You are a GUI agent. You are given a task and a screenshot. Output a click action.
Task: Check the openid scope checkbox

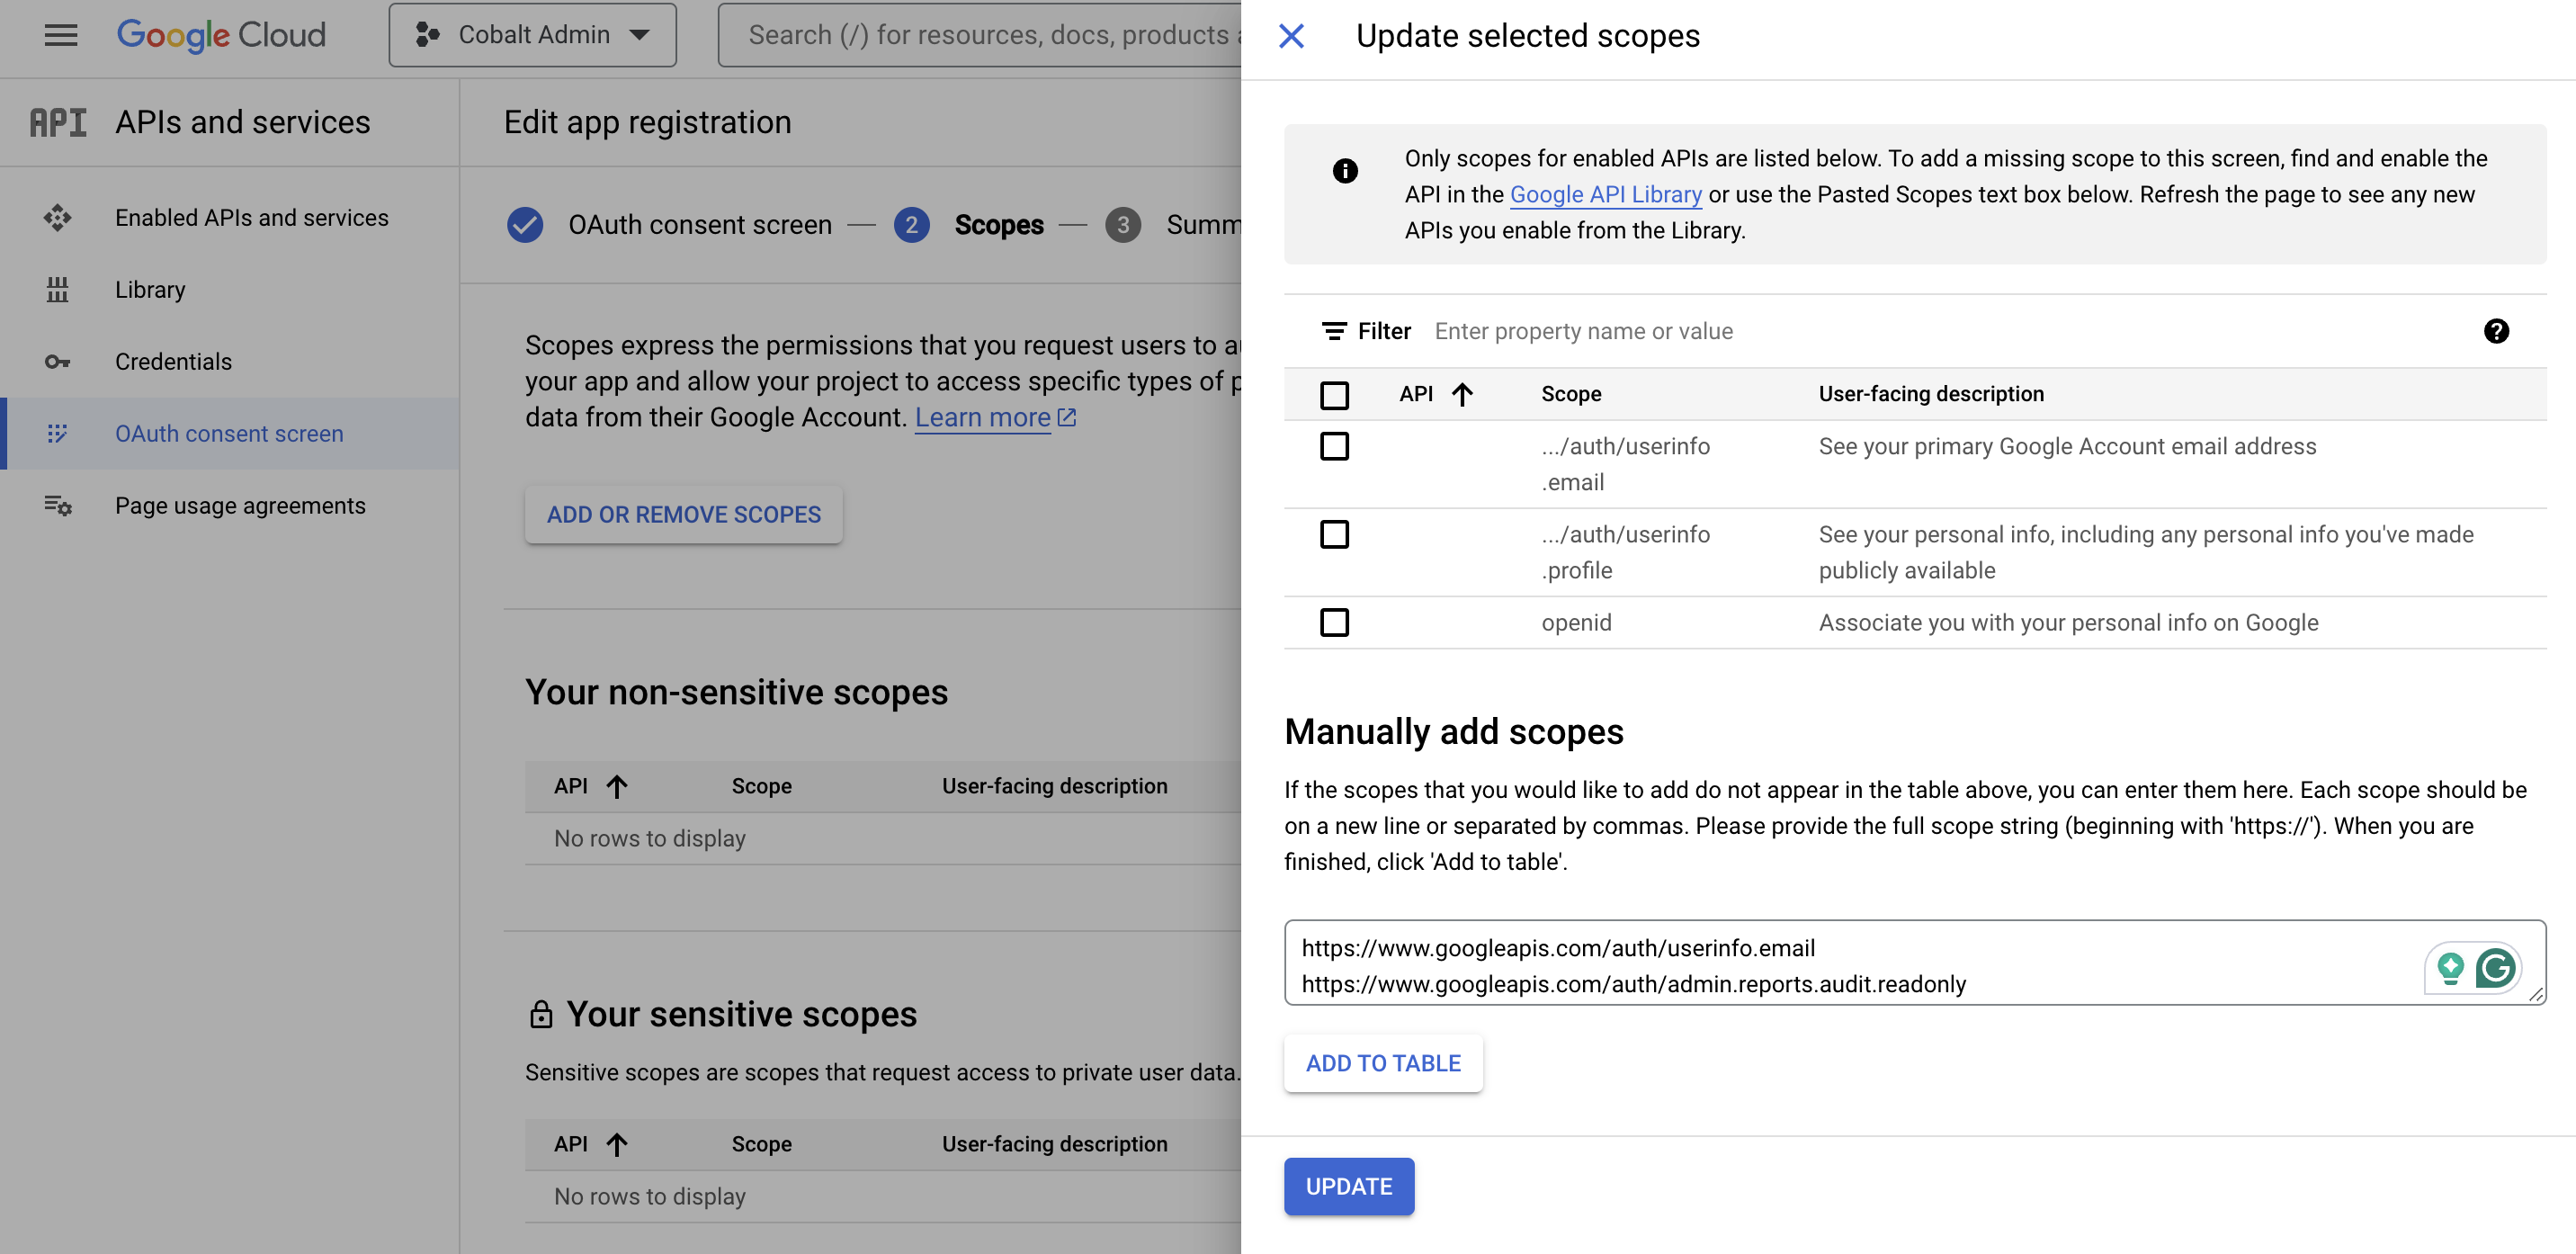[x=1334, y=622]
